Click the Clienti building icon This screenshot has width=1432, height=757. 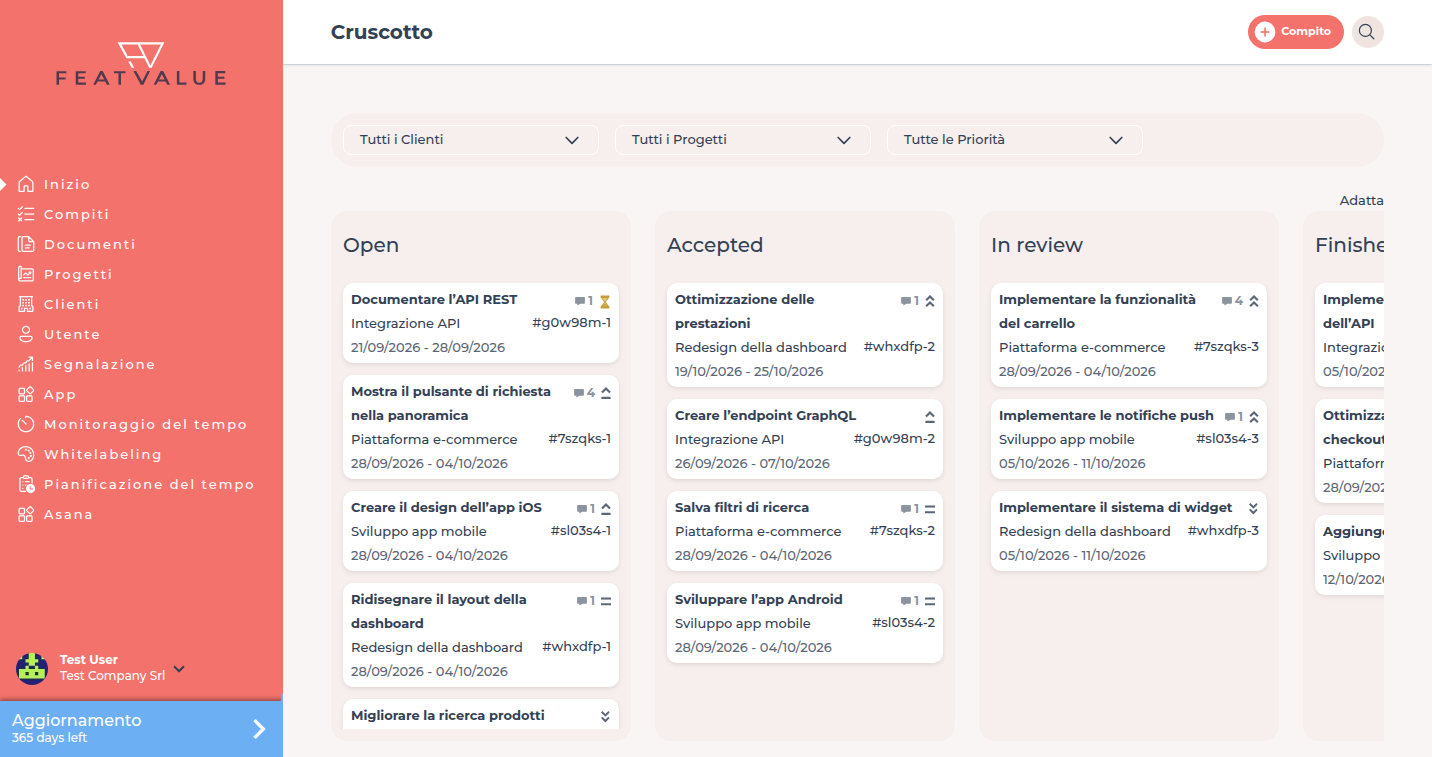point(26,304)
